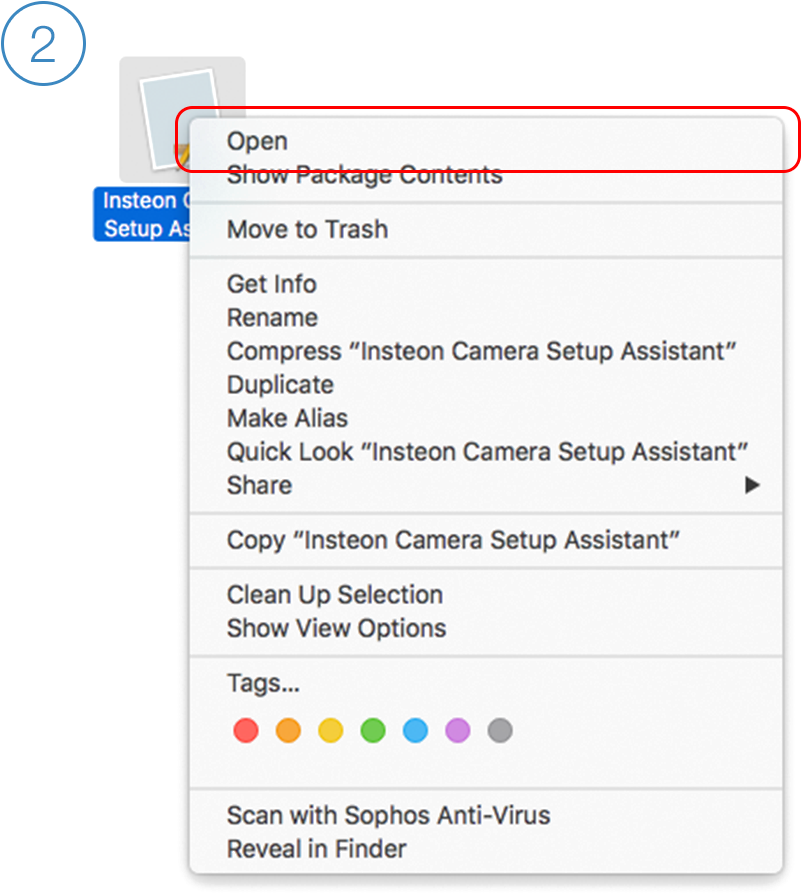Apply the red tag color
Image resolution: width=801 pixels, height=893 pixels.
click(x=246, y=731)
